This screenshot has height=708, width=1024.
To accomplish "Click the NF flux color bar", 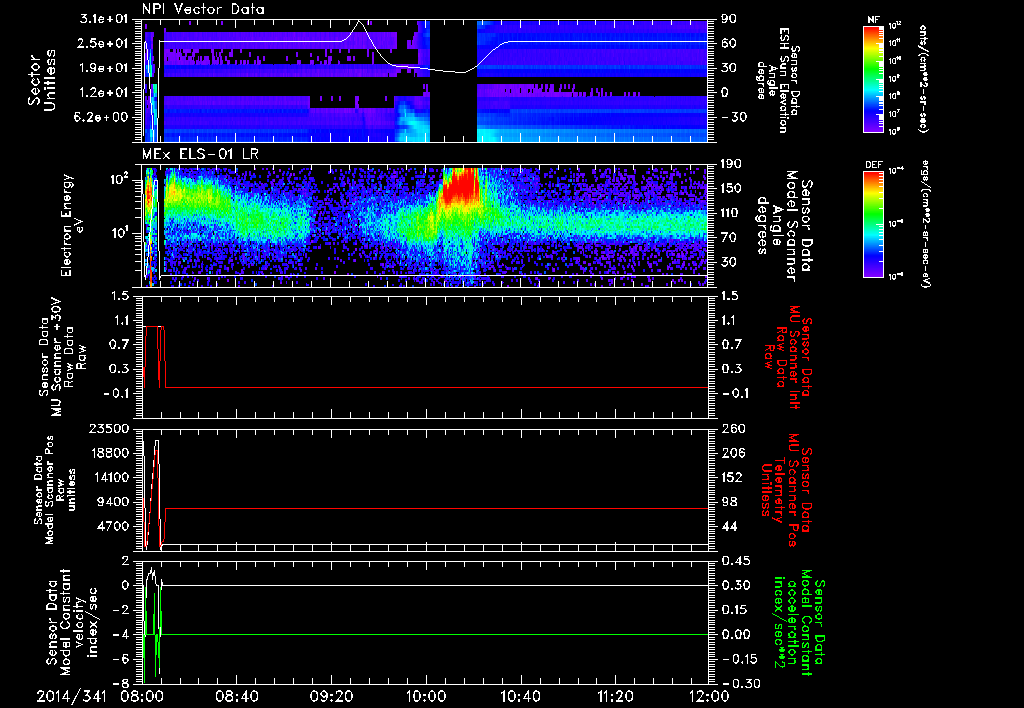I will [874, 79].
